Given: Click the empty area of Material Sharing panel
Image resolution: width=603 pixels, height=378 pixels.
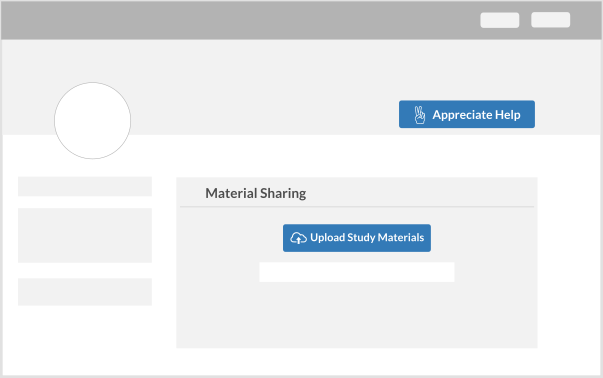Looking at the screenshot, I should (356, 317).
